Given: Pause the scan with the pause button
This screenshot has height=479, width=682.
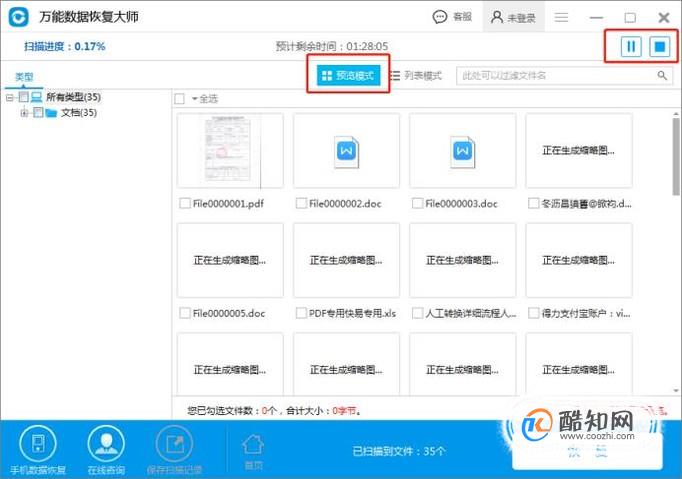Looking at the screenshot, I should (631, 46).
